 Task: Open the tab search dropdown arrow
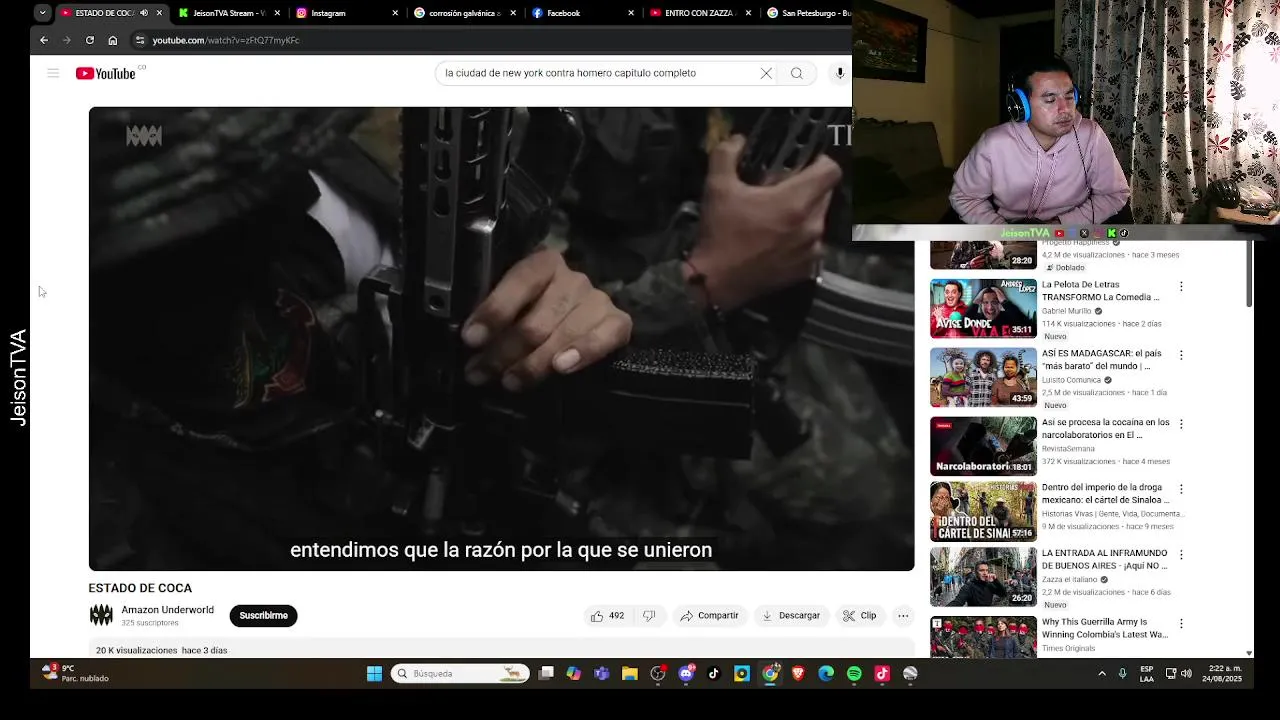point(42,13)
